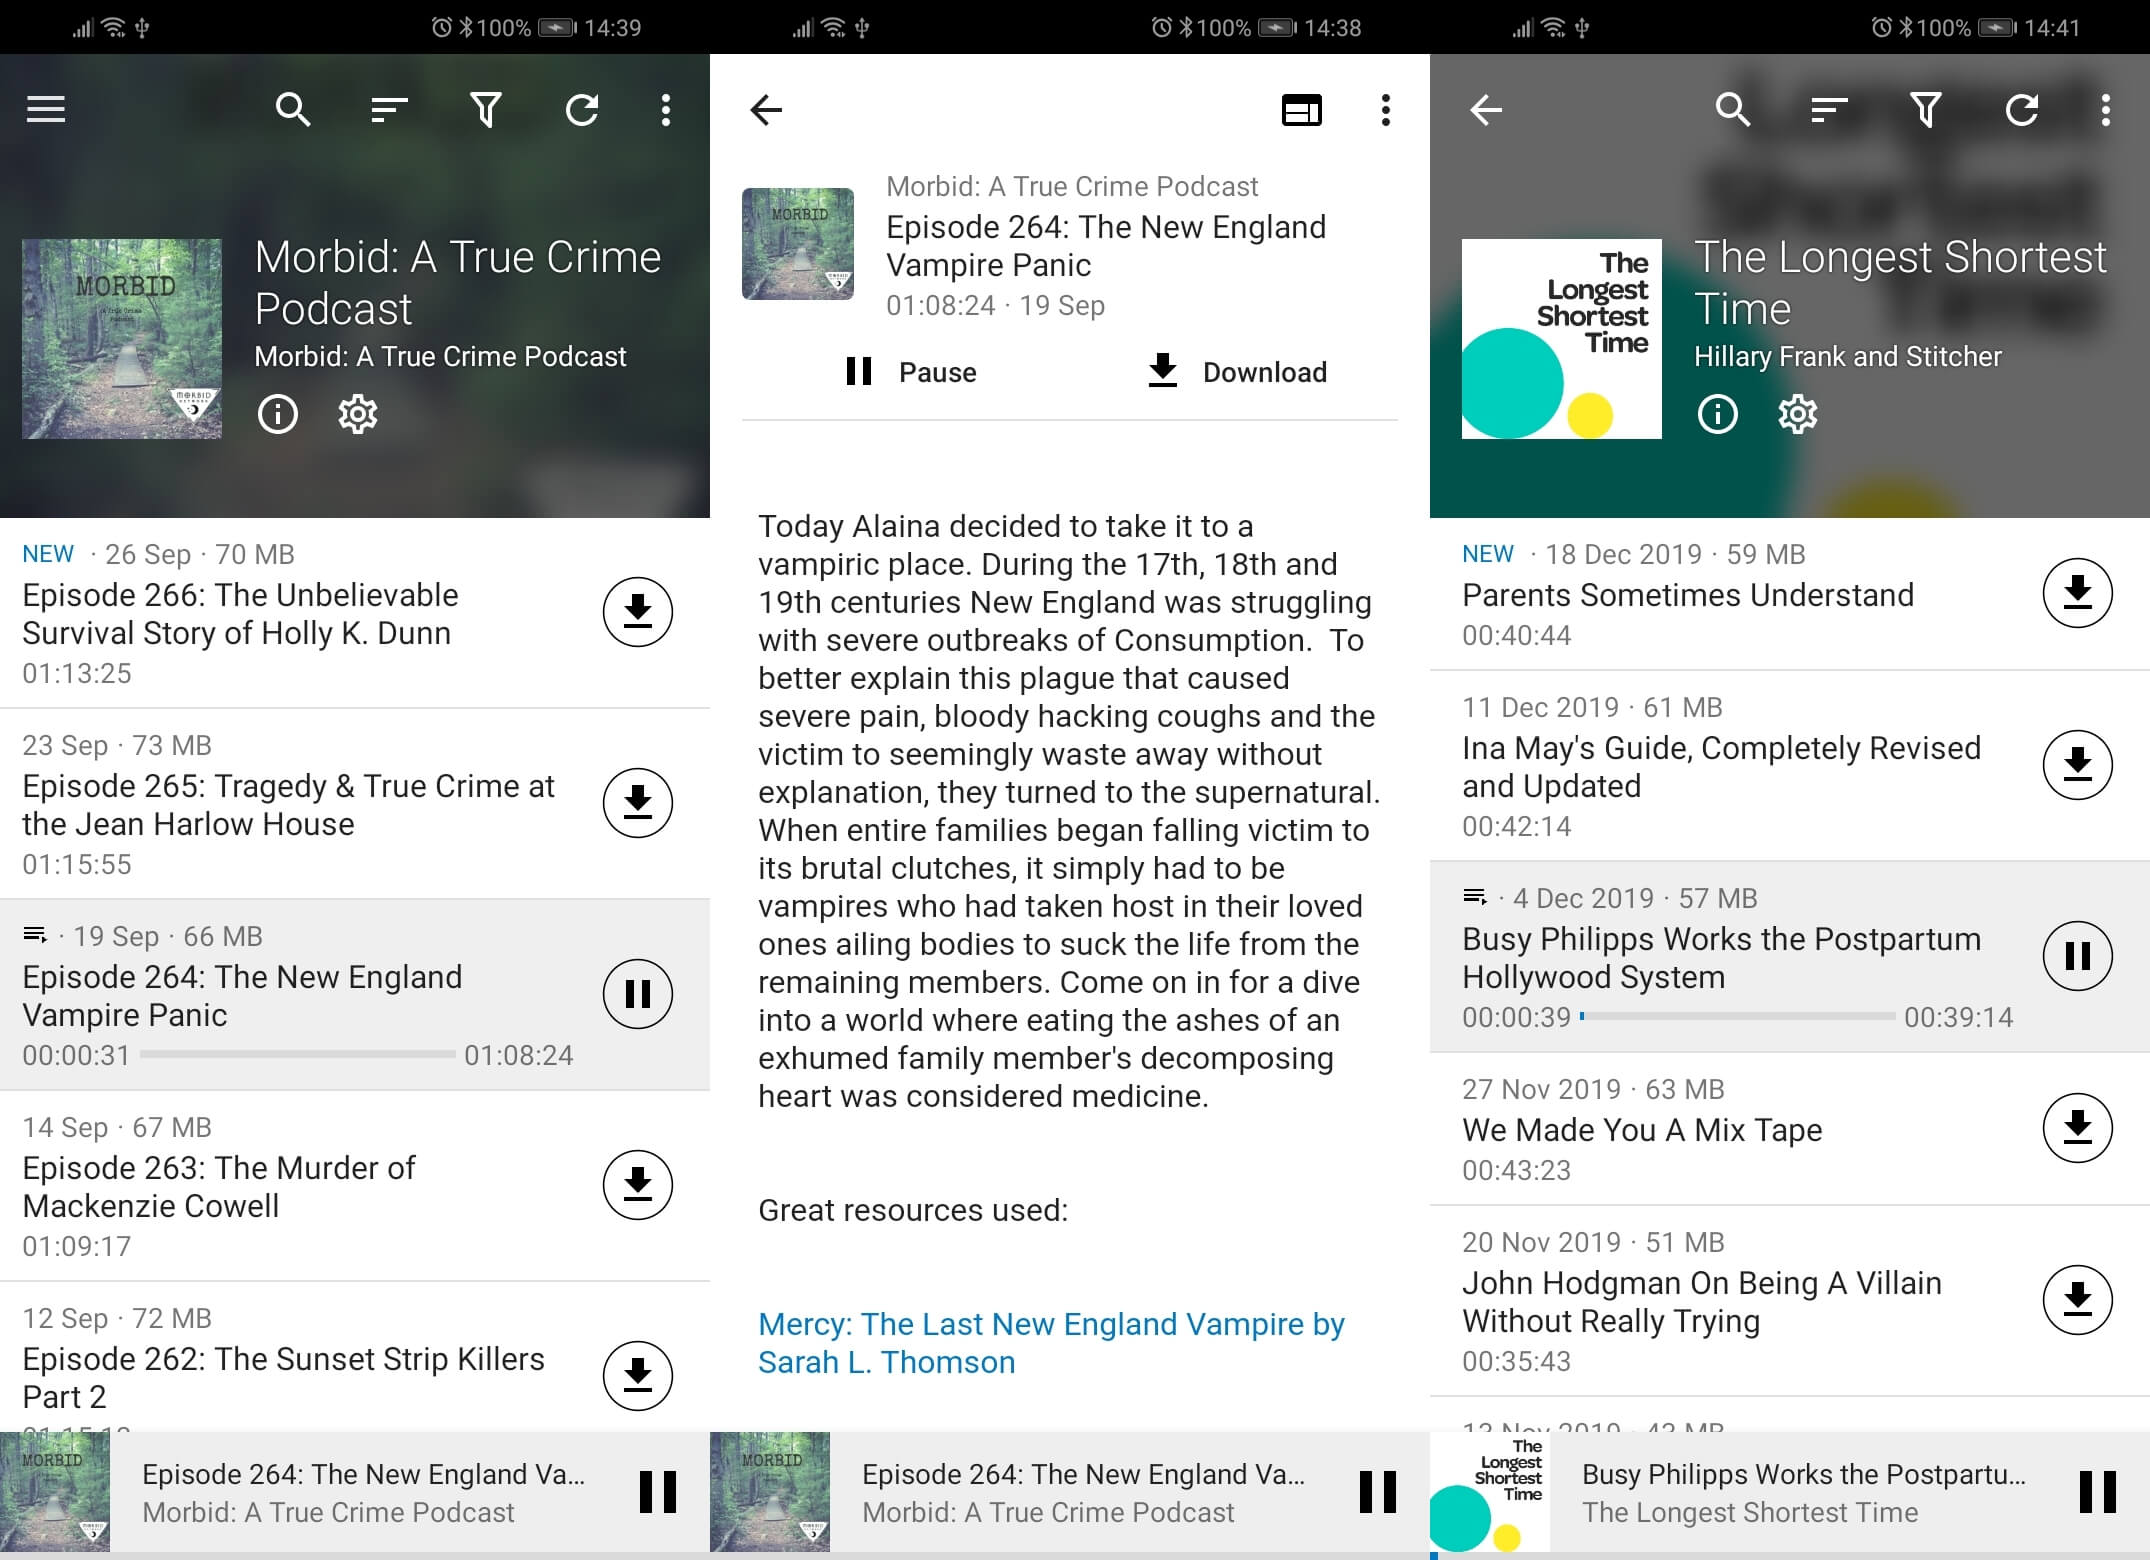
Task: Pause playback in Morbid list mini player
Action: tap(658, 1492)
